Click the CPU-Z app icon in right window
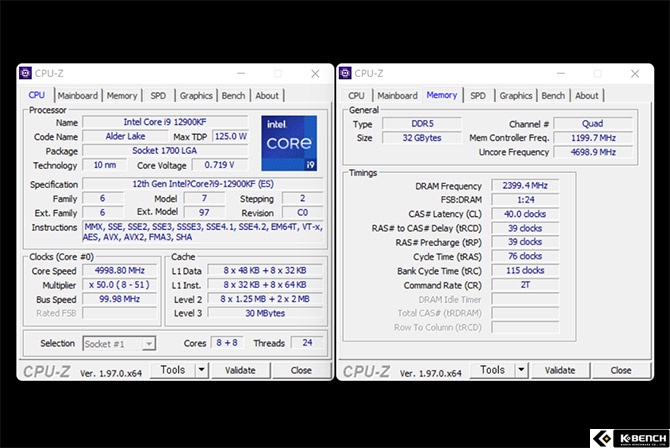Viewport: 670px width, 448px height. (345, 73)
